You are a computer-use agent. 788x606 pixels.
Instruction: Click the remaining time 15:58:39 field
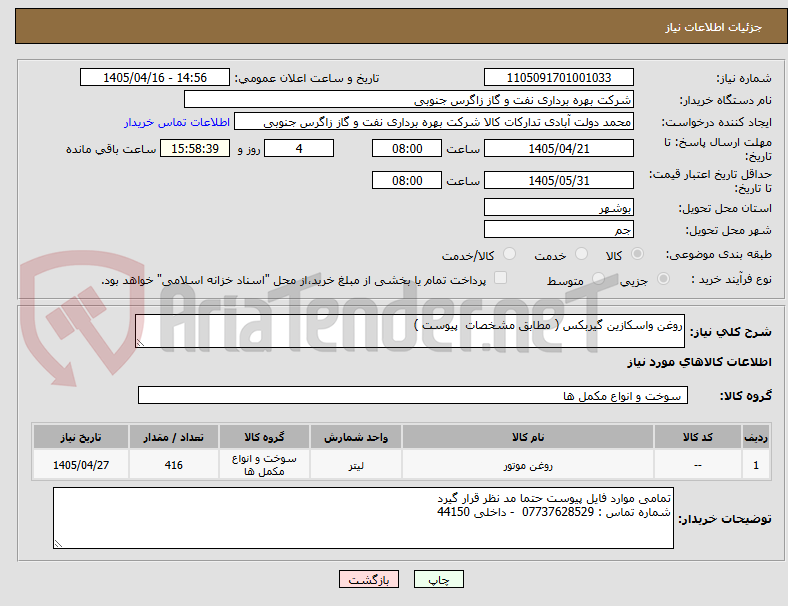click(195, 148)
